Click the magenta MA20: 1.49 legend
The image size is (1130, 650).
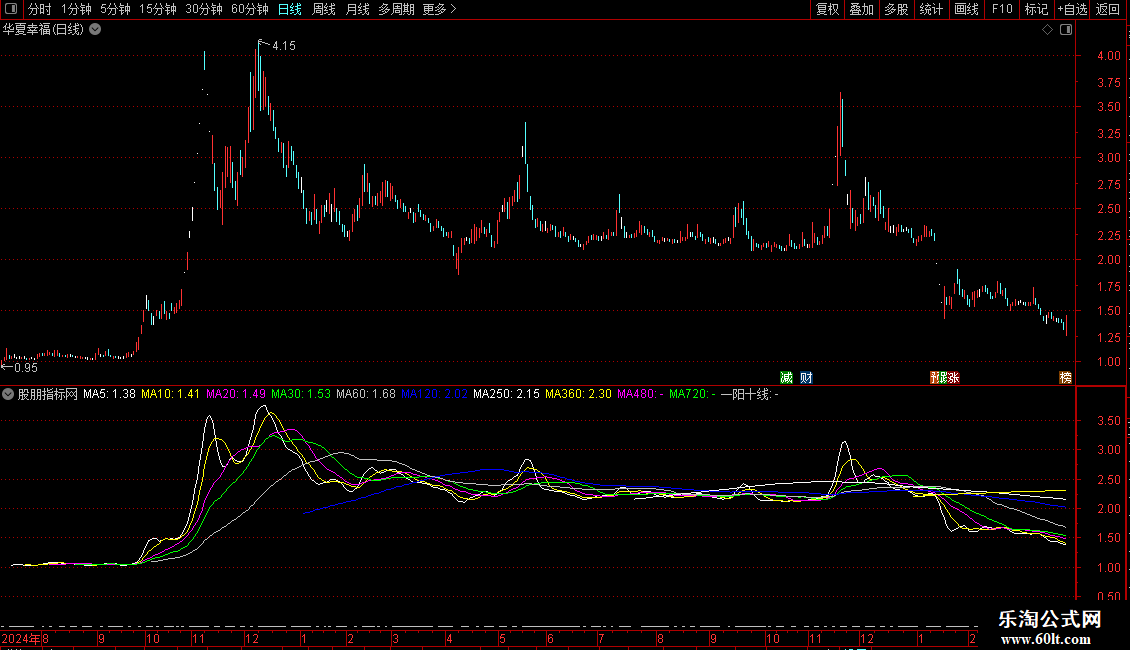click(x=236, y=394)
